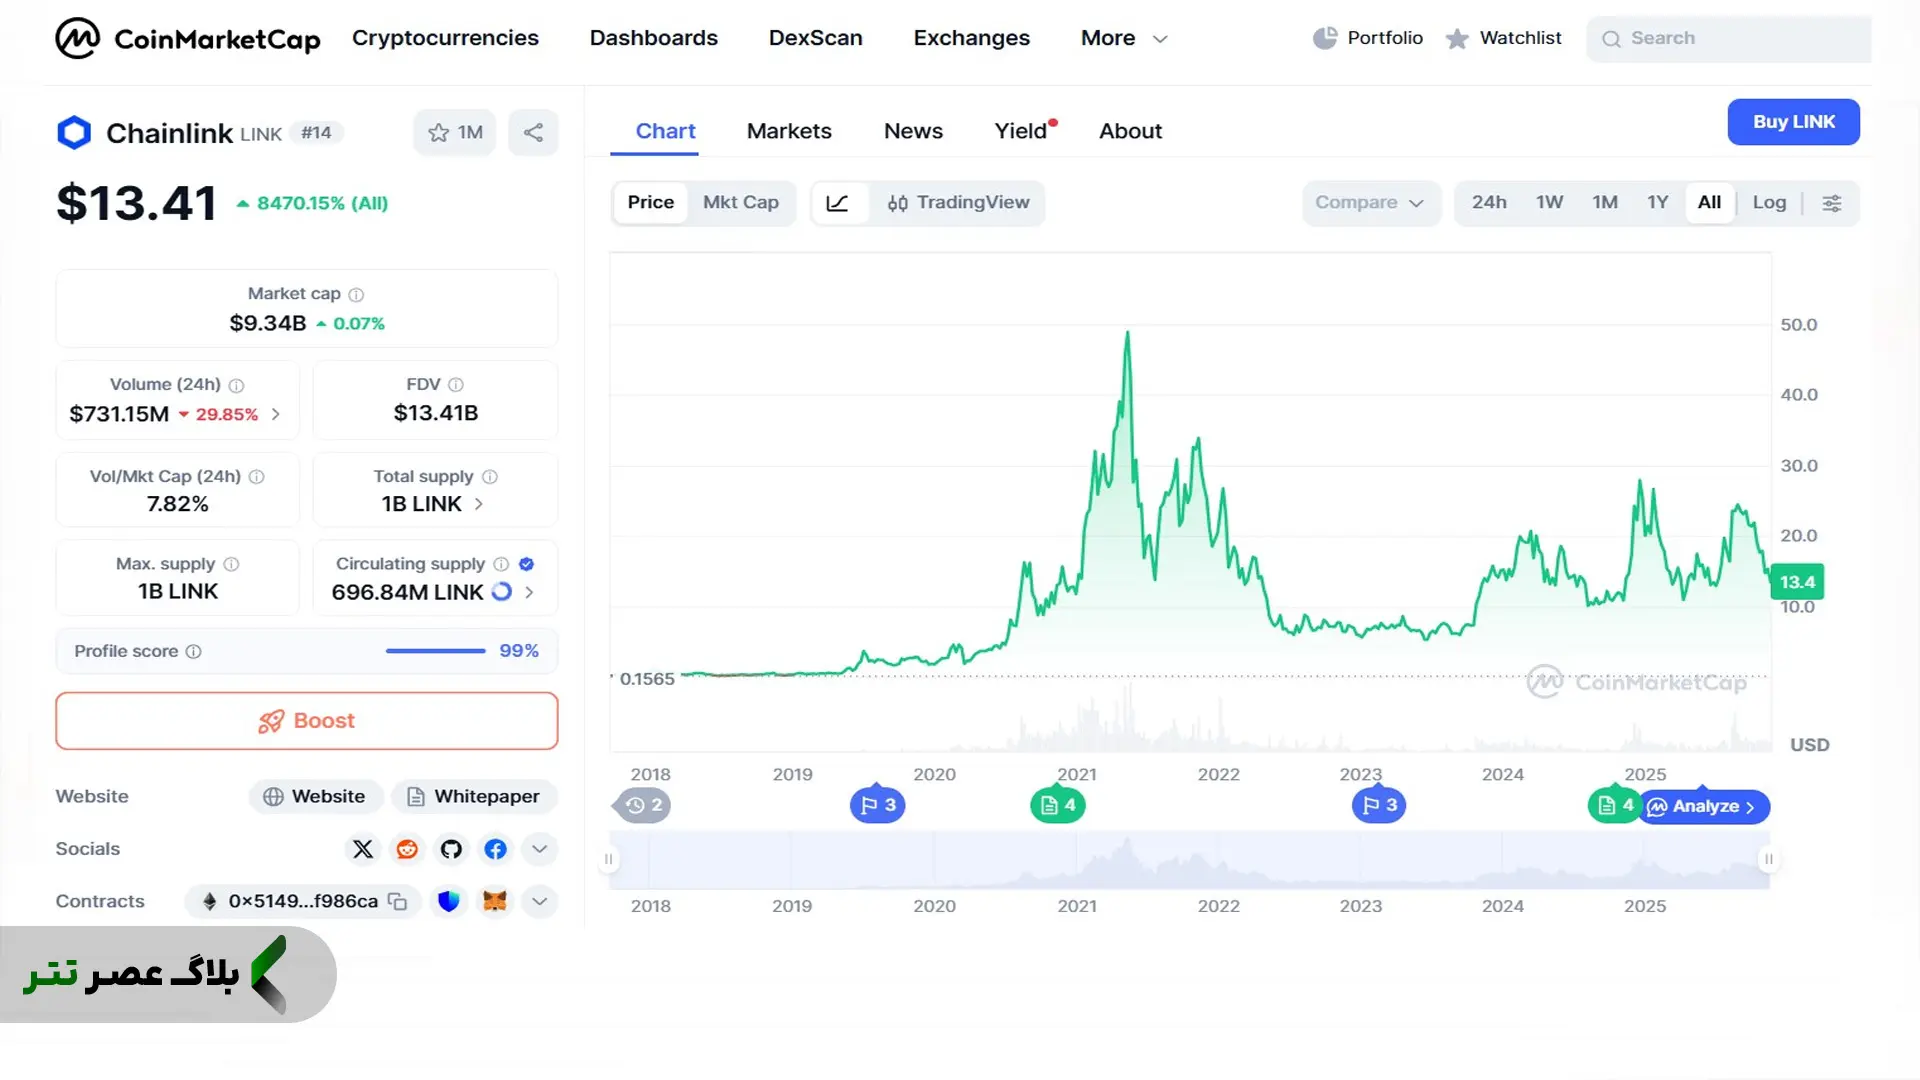Open the Dashboards menu
1920x1080 pixels.
click(x=654, y=38)
